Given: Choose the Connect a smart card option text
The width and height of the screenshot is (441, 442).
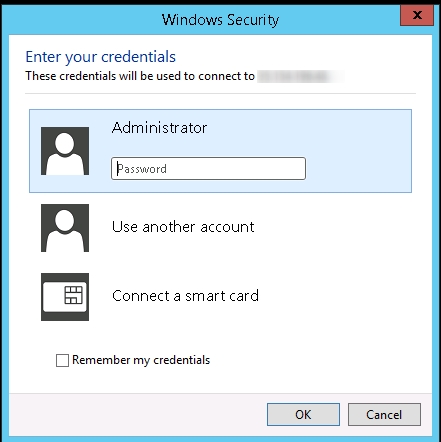Looking at the screenshot, I should pyautogui.click(x=185, y=296).
